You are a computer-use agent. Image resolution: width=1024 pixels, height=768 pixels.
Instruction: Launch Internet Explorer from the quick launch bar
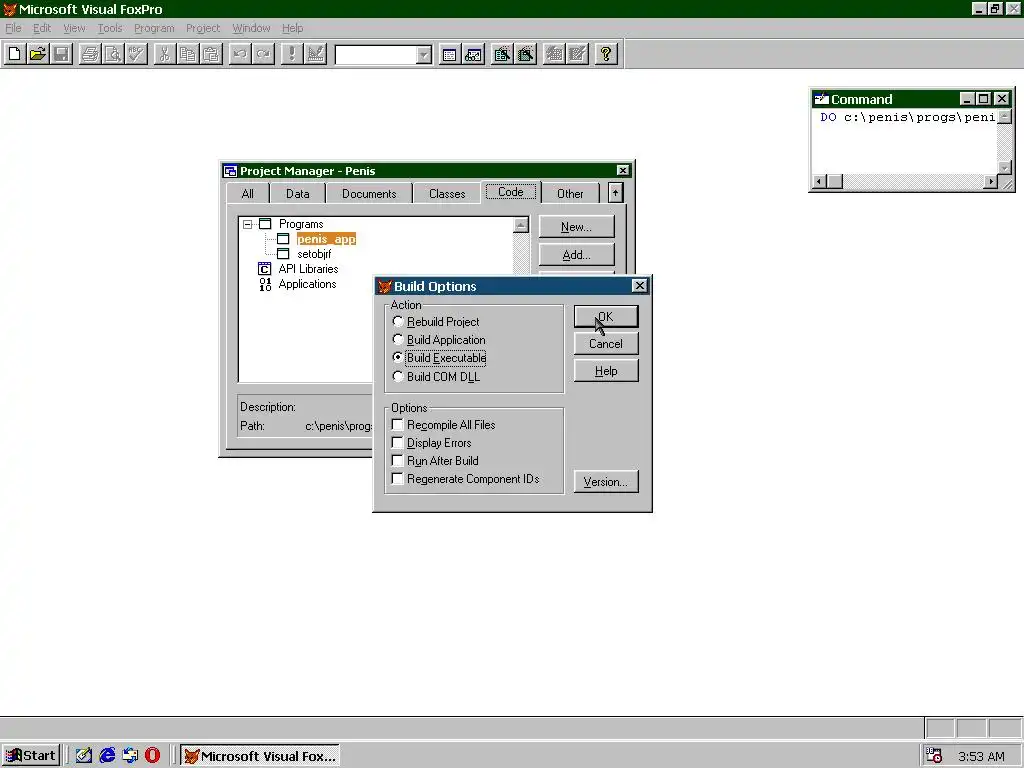point(107,756)
